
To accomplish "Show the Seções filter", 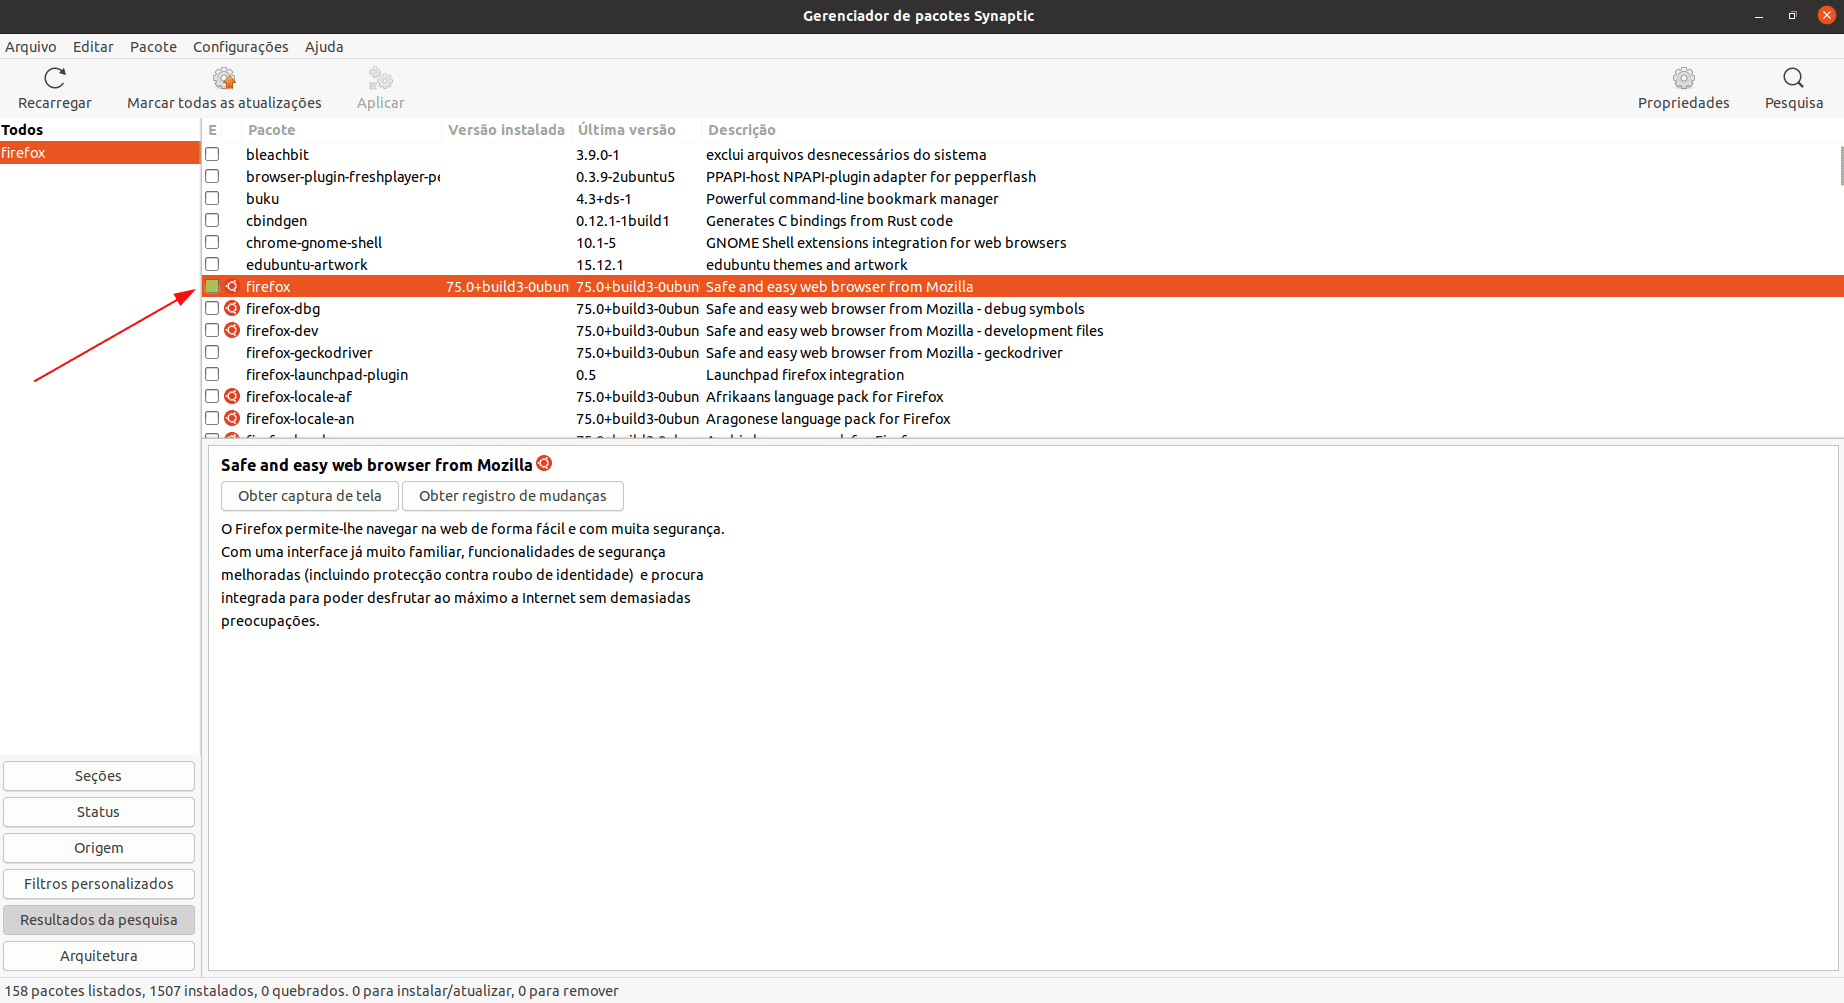I will (x=99, y=776).
